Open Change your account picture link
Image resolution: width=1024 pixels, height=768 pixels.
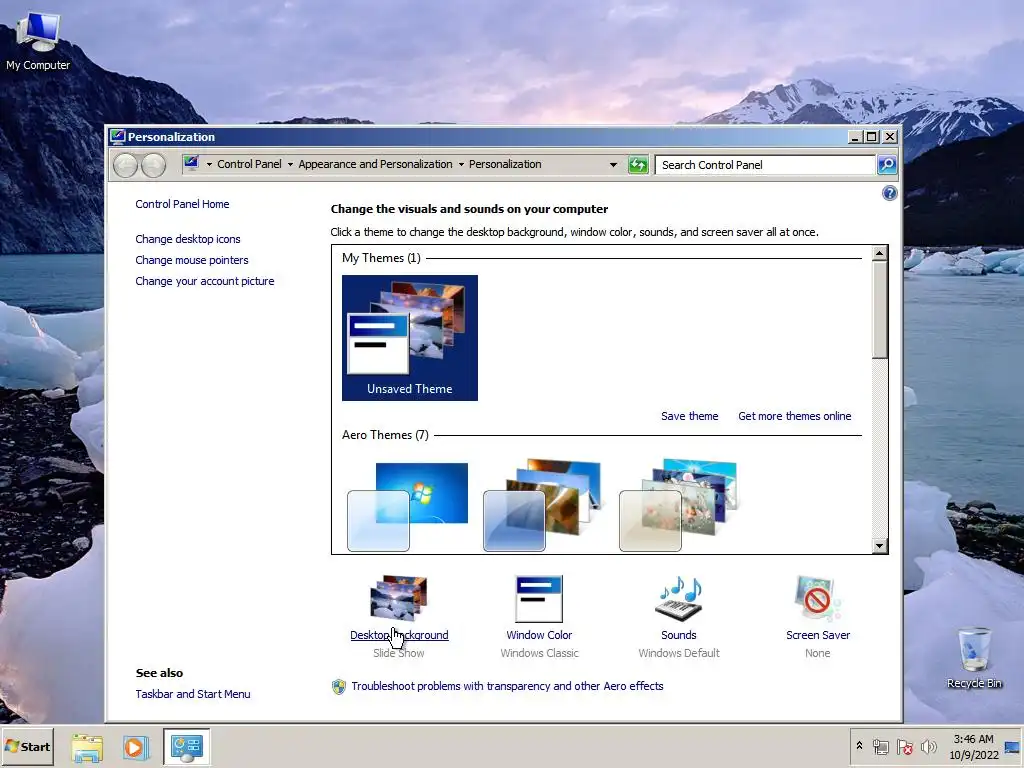204,281
